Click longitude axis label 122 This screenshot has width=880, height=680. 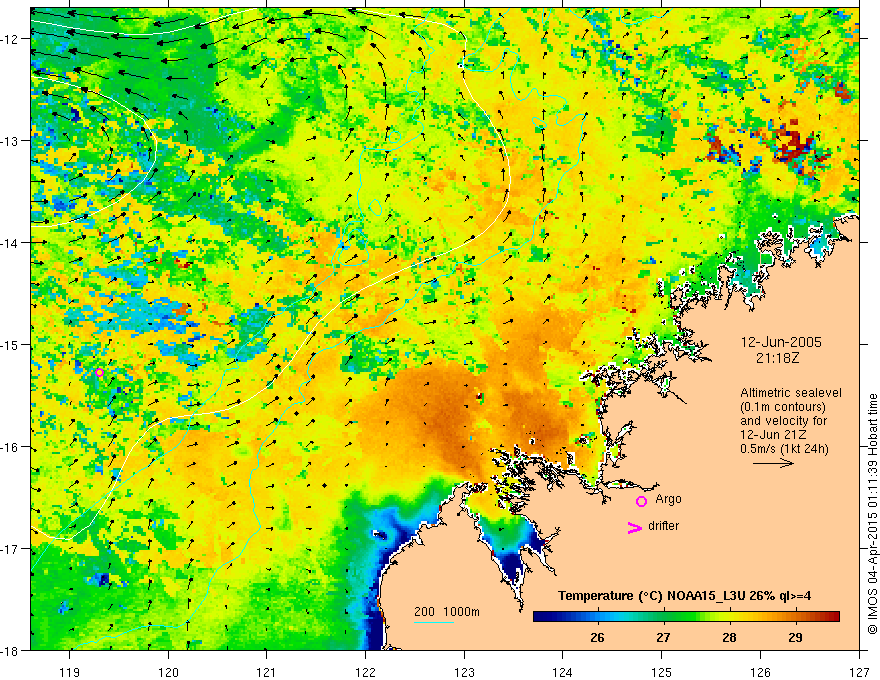(x=365, y=672)
